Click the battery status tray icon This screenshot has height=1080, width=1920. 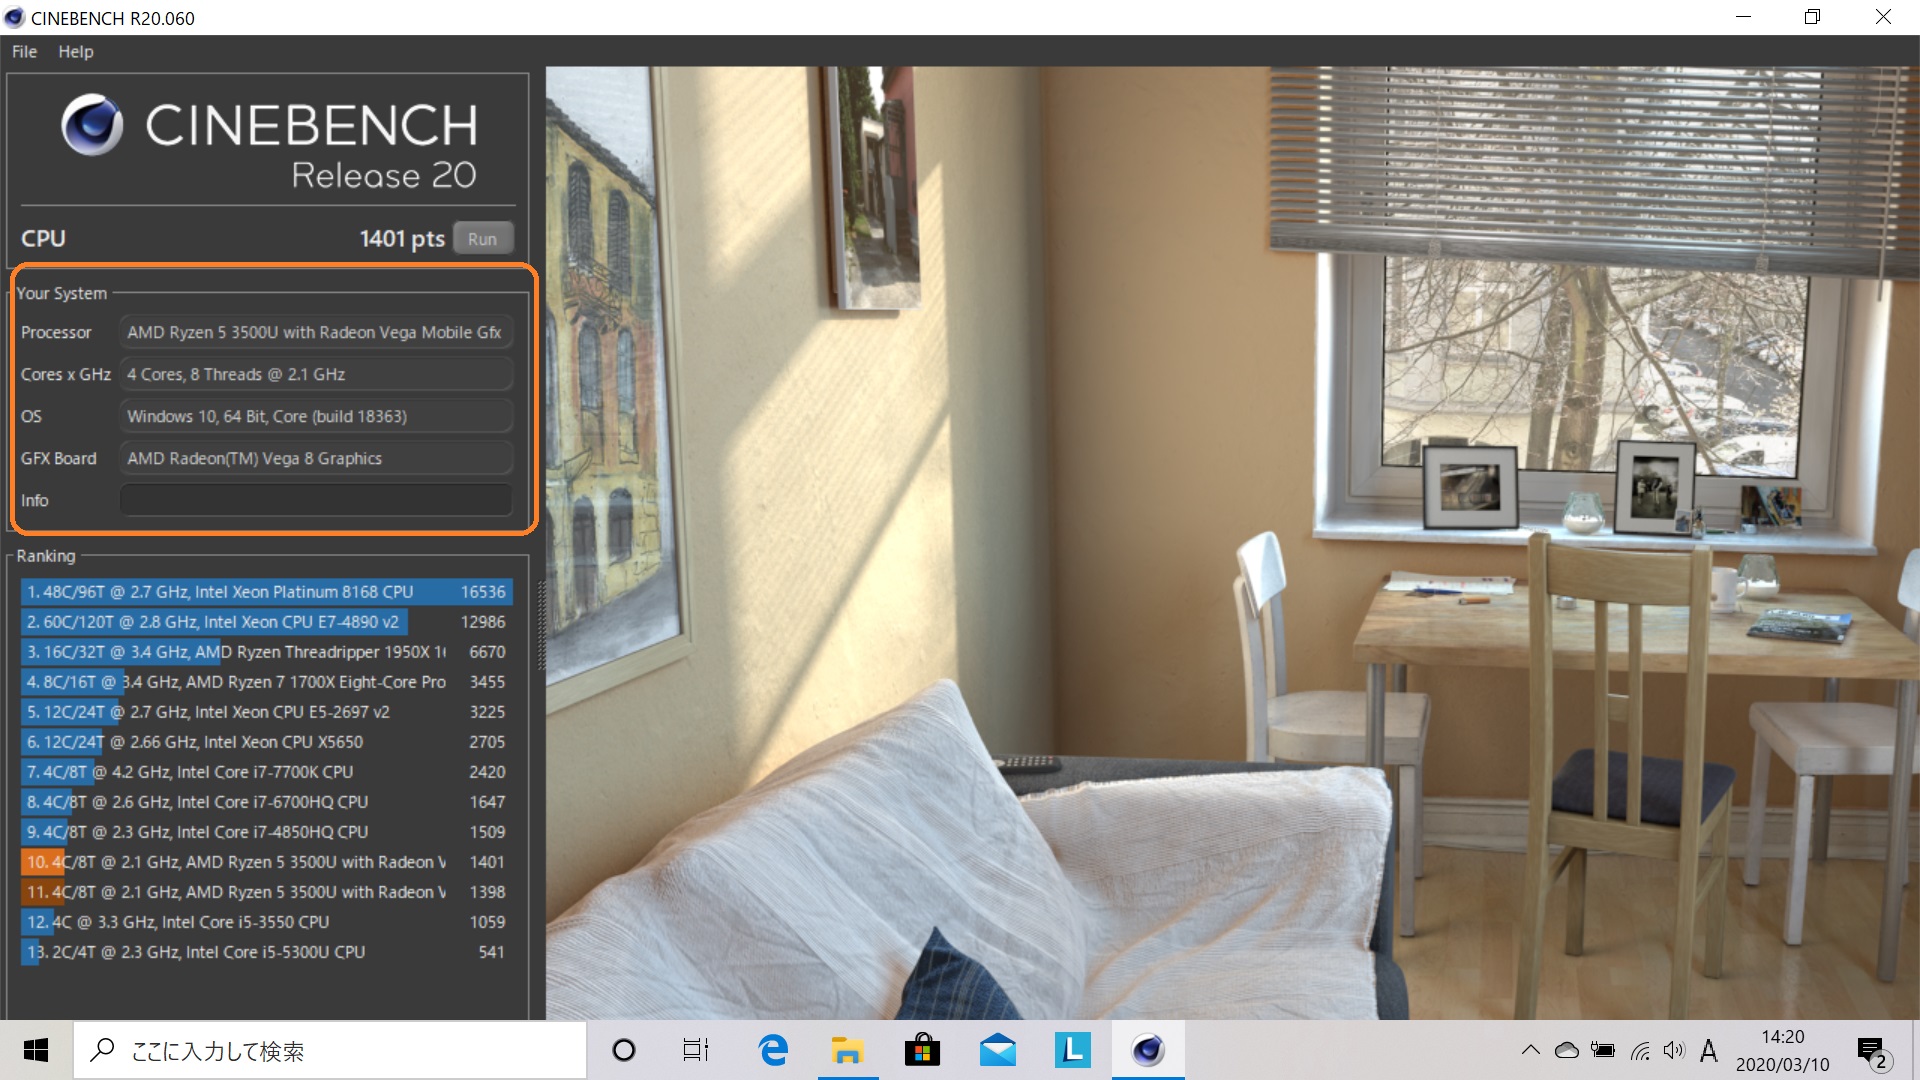[1603, 1050]
